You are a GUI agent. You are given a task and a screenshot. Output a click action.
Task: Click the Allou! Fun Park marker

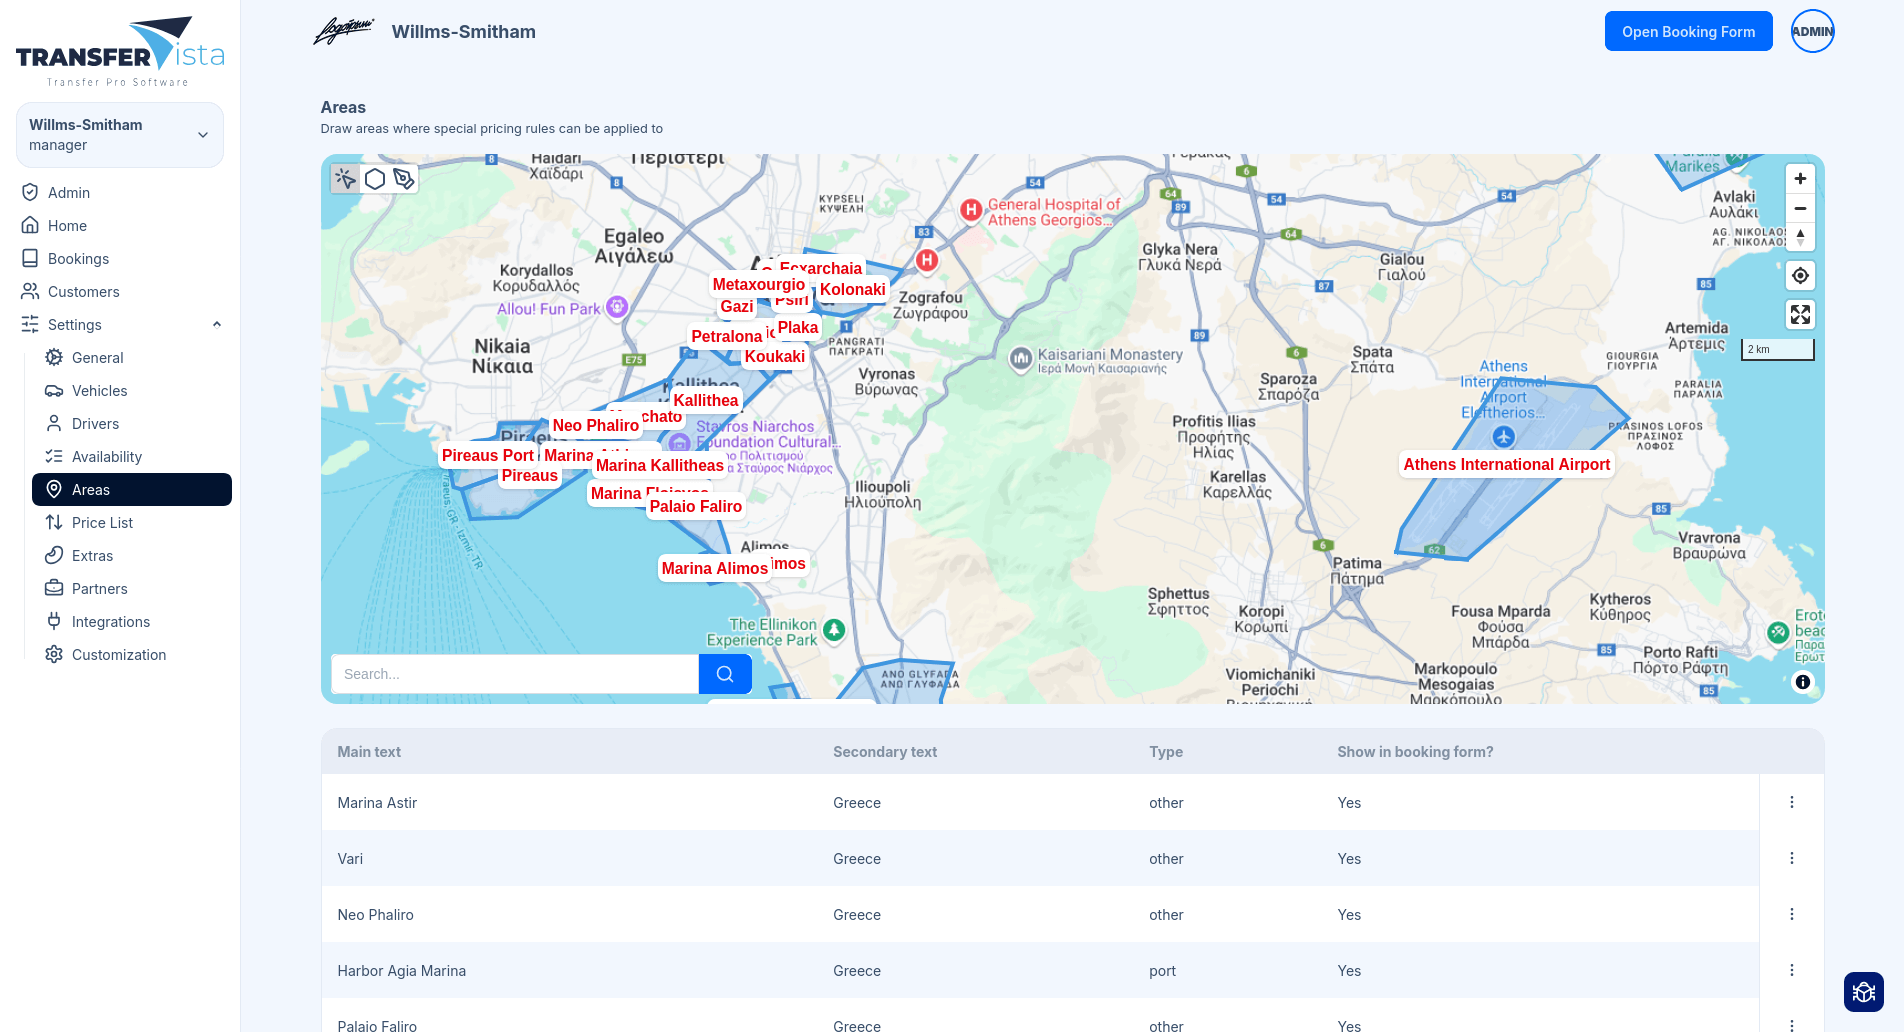[617, 307]
